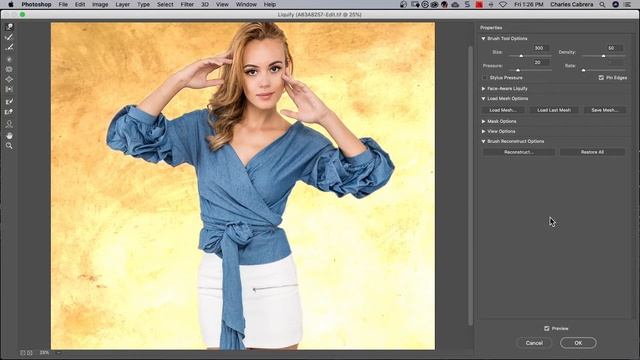Open the Image menu
640x360 pixels.
pyautogui.click(x=100, y=4)
